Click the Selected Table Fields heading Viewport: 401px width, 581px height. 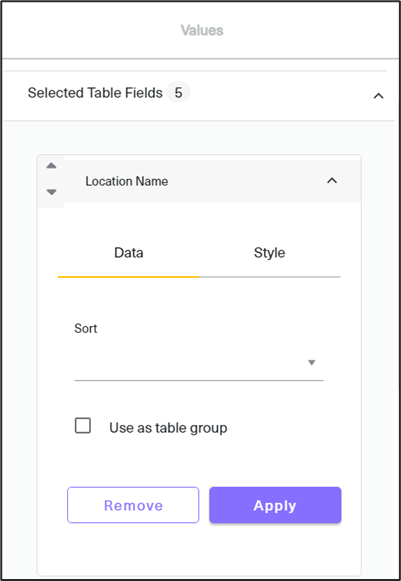(x=95, y=93)
